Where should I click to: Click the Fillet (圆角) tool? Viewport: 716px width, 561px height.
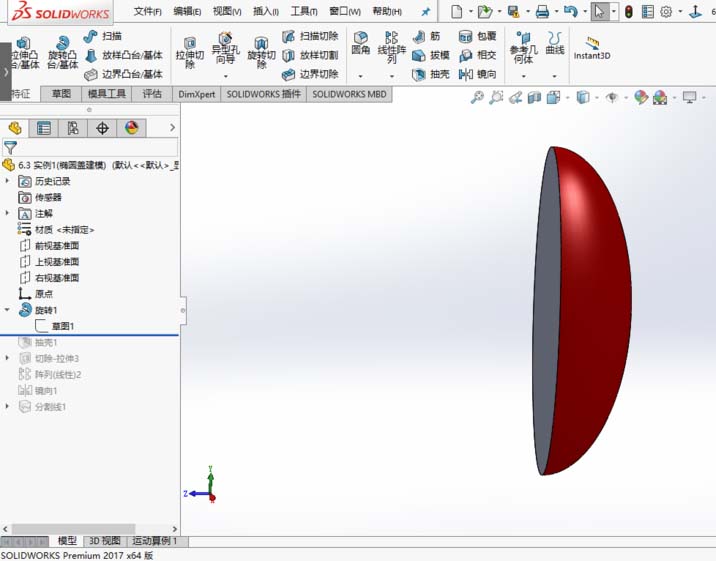pyautogui.click(x=360, y=43)
